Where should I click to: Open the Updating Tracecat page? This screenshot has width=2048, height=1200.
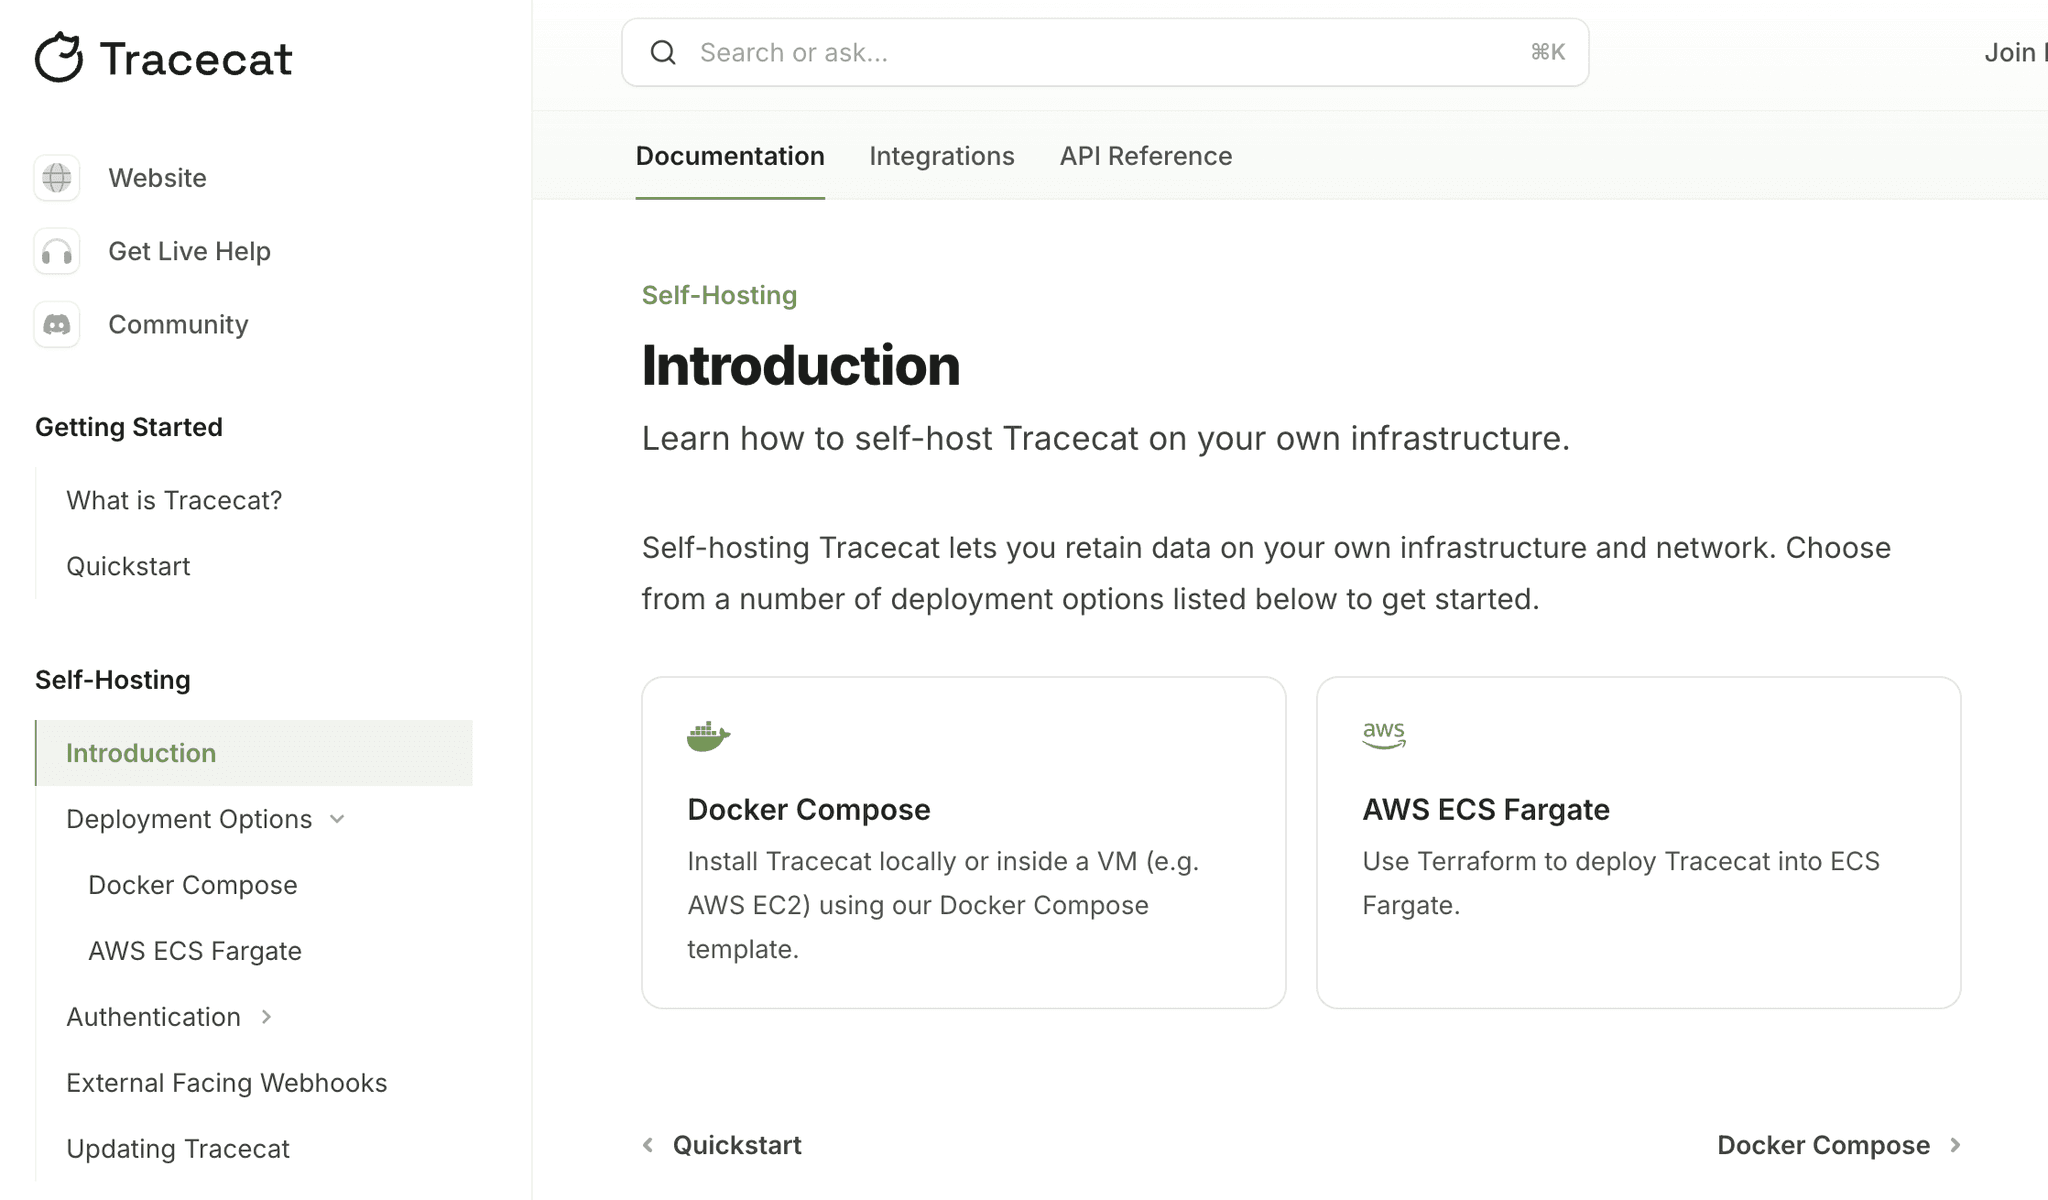coord(178,1148)
